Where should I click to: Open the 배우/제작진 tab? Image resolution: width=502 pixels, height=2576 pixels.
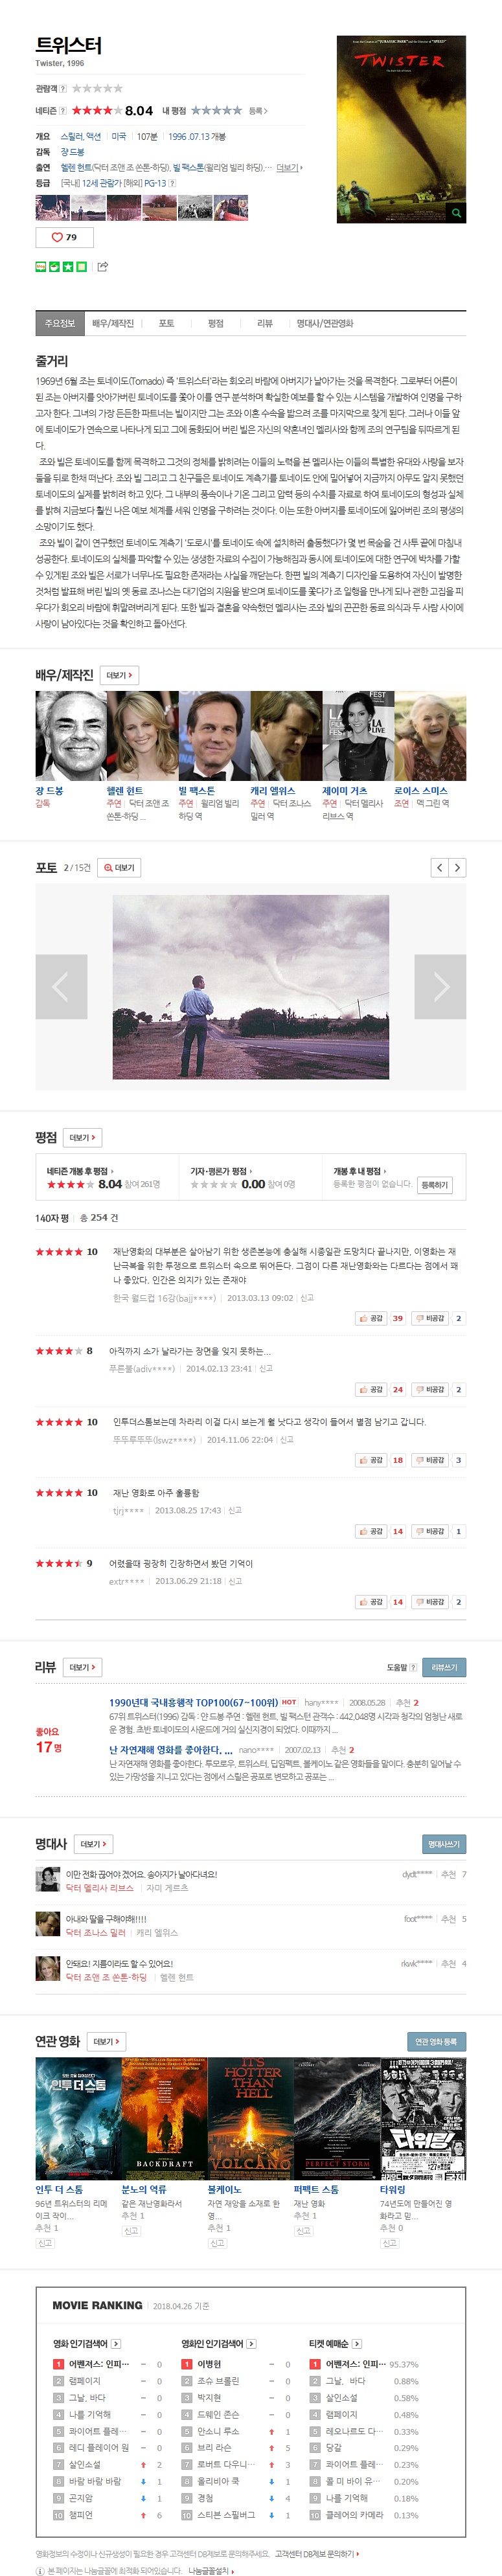(113, 324)
